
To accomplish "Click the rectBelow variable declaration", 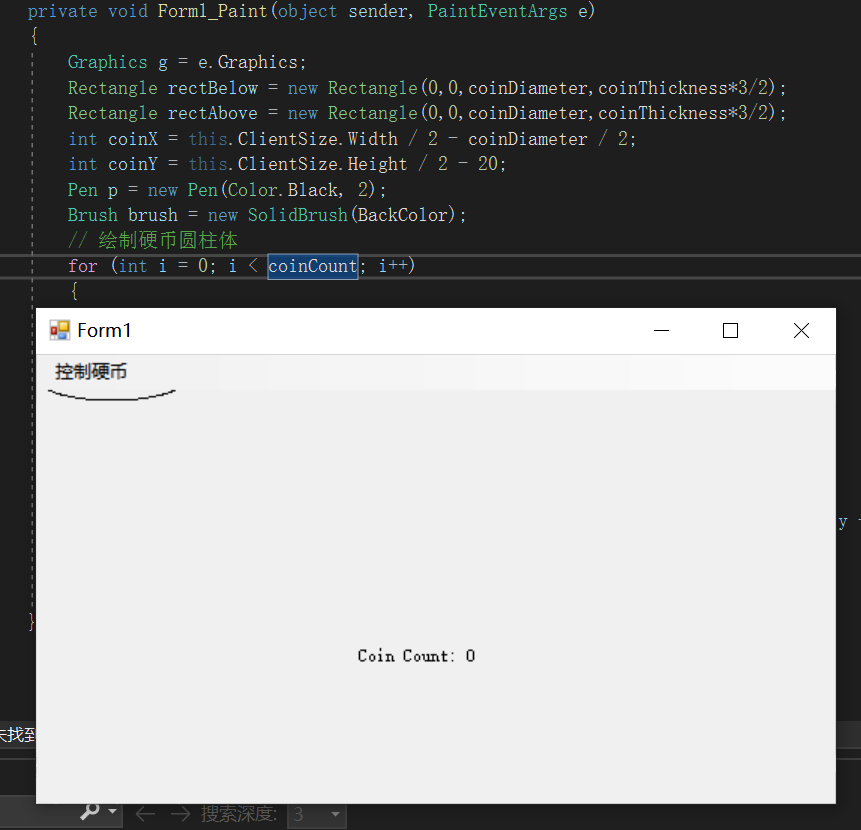I will pos(212,88).
